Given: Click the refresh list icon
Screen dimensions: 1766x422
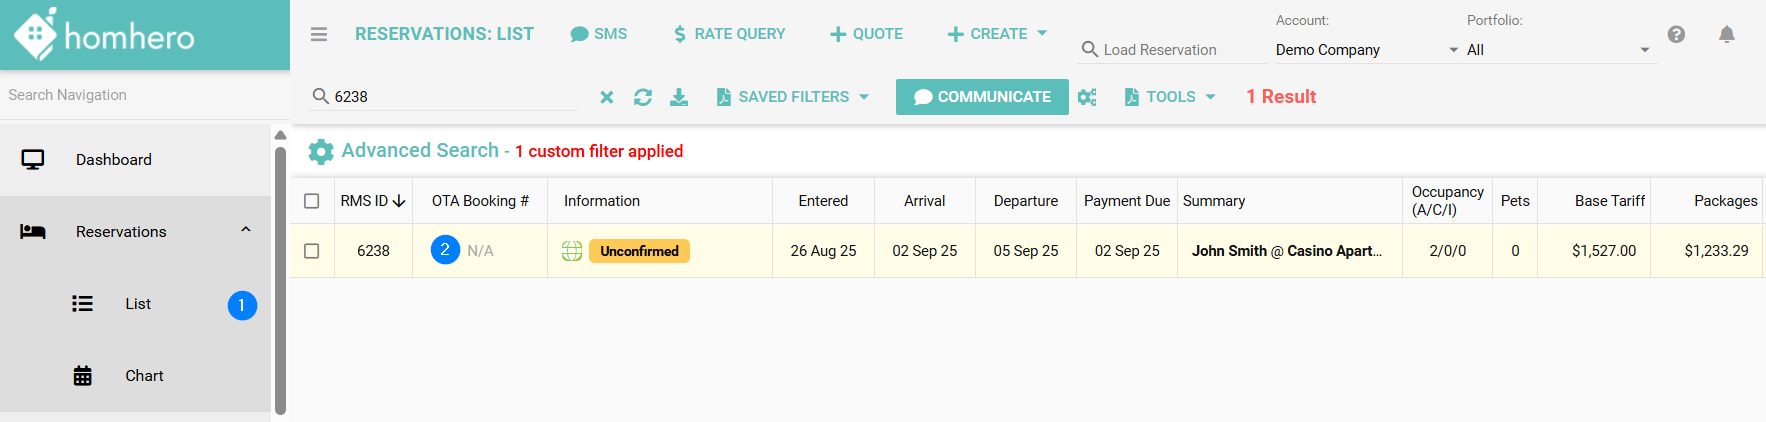Looking at the screenshot, I should click(x=643, y=97).
